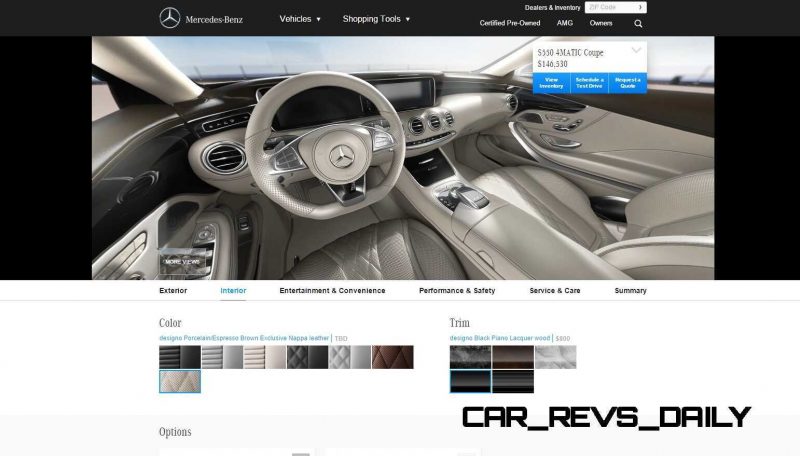Choose the light grey quilted leather swatch
The width and height of the screenshot is (800, 456).
[350, 357]
